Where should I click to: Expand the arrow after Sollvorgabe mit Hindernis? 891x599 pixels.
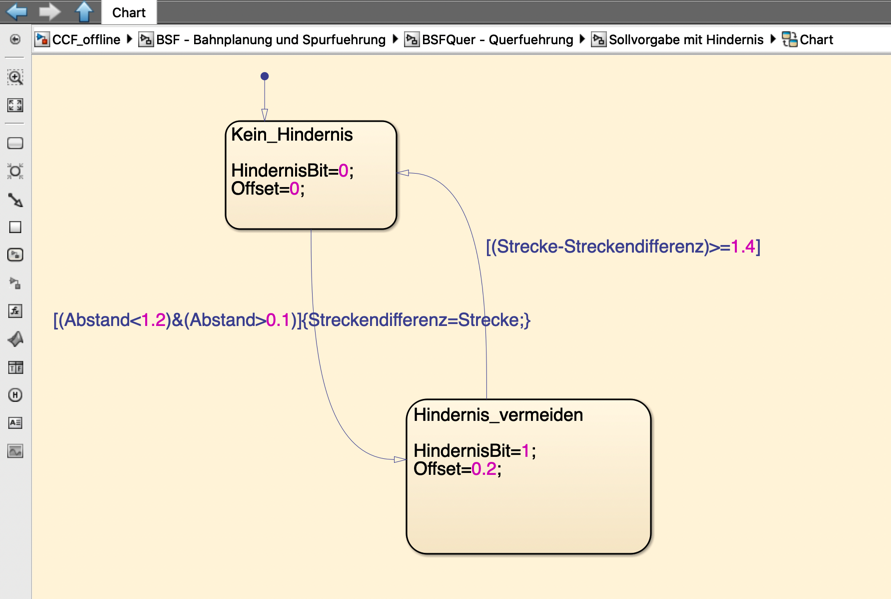[x=772, y=40]
